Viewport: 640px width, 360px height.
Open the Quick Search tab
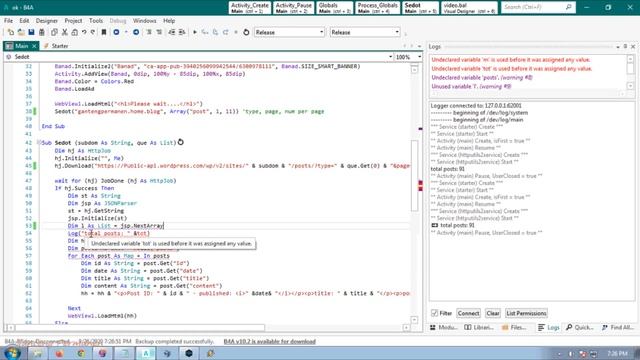point(580,327)
